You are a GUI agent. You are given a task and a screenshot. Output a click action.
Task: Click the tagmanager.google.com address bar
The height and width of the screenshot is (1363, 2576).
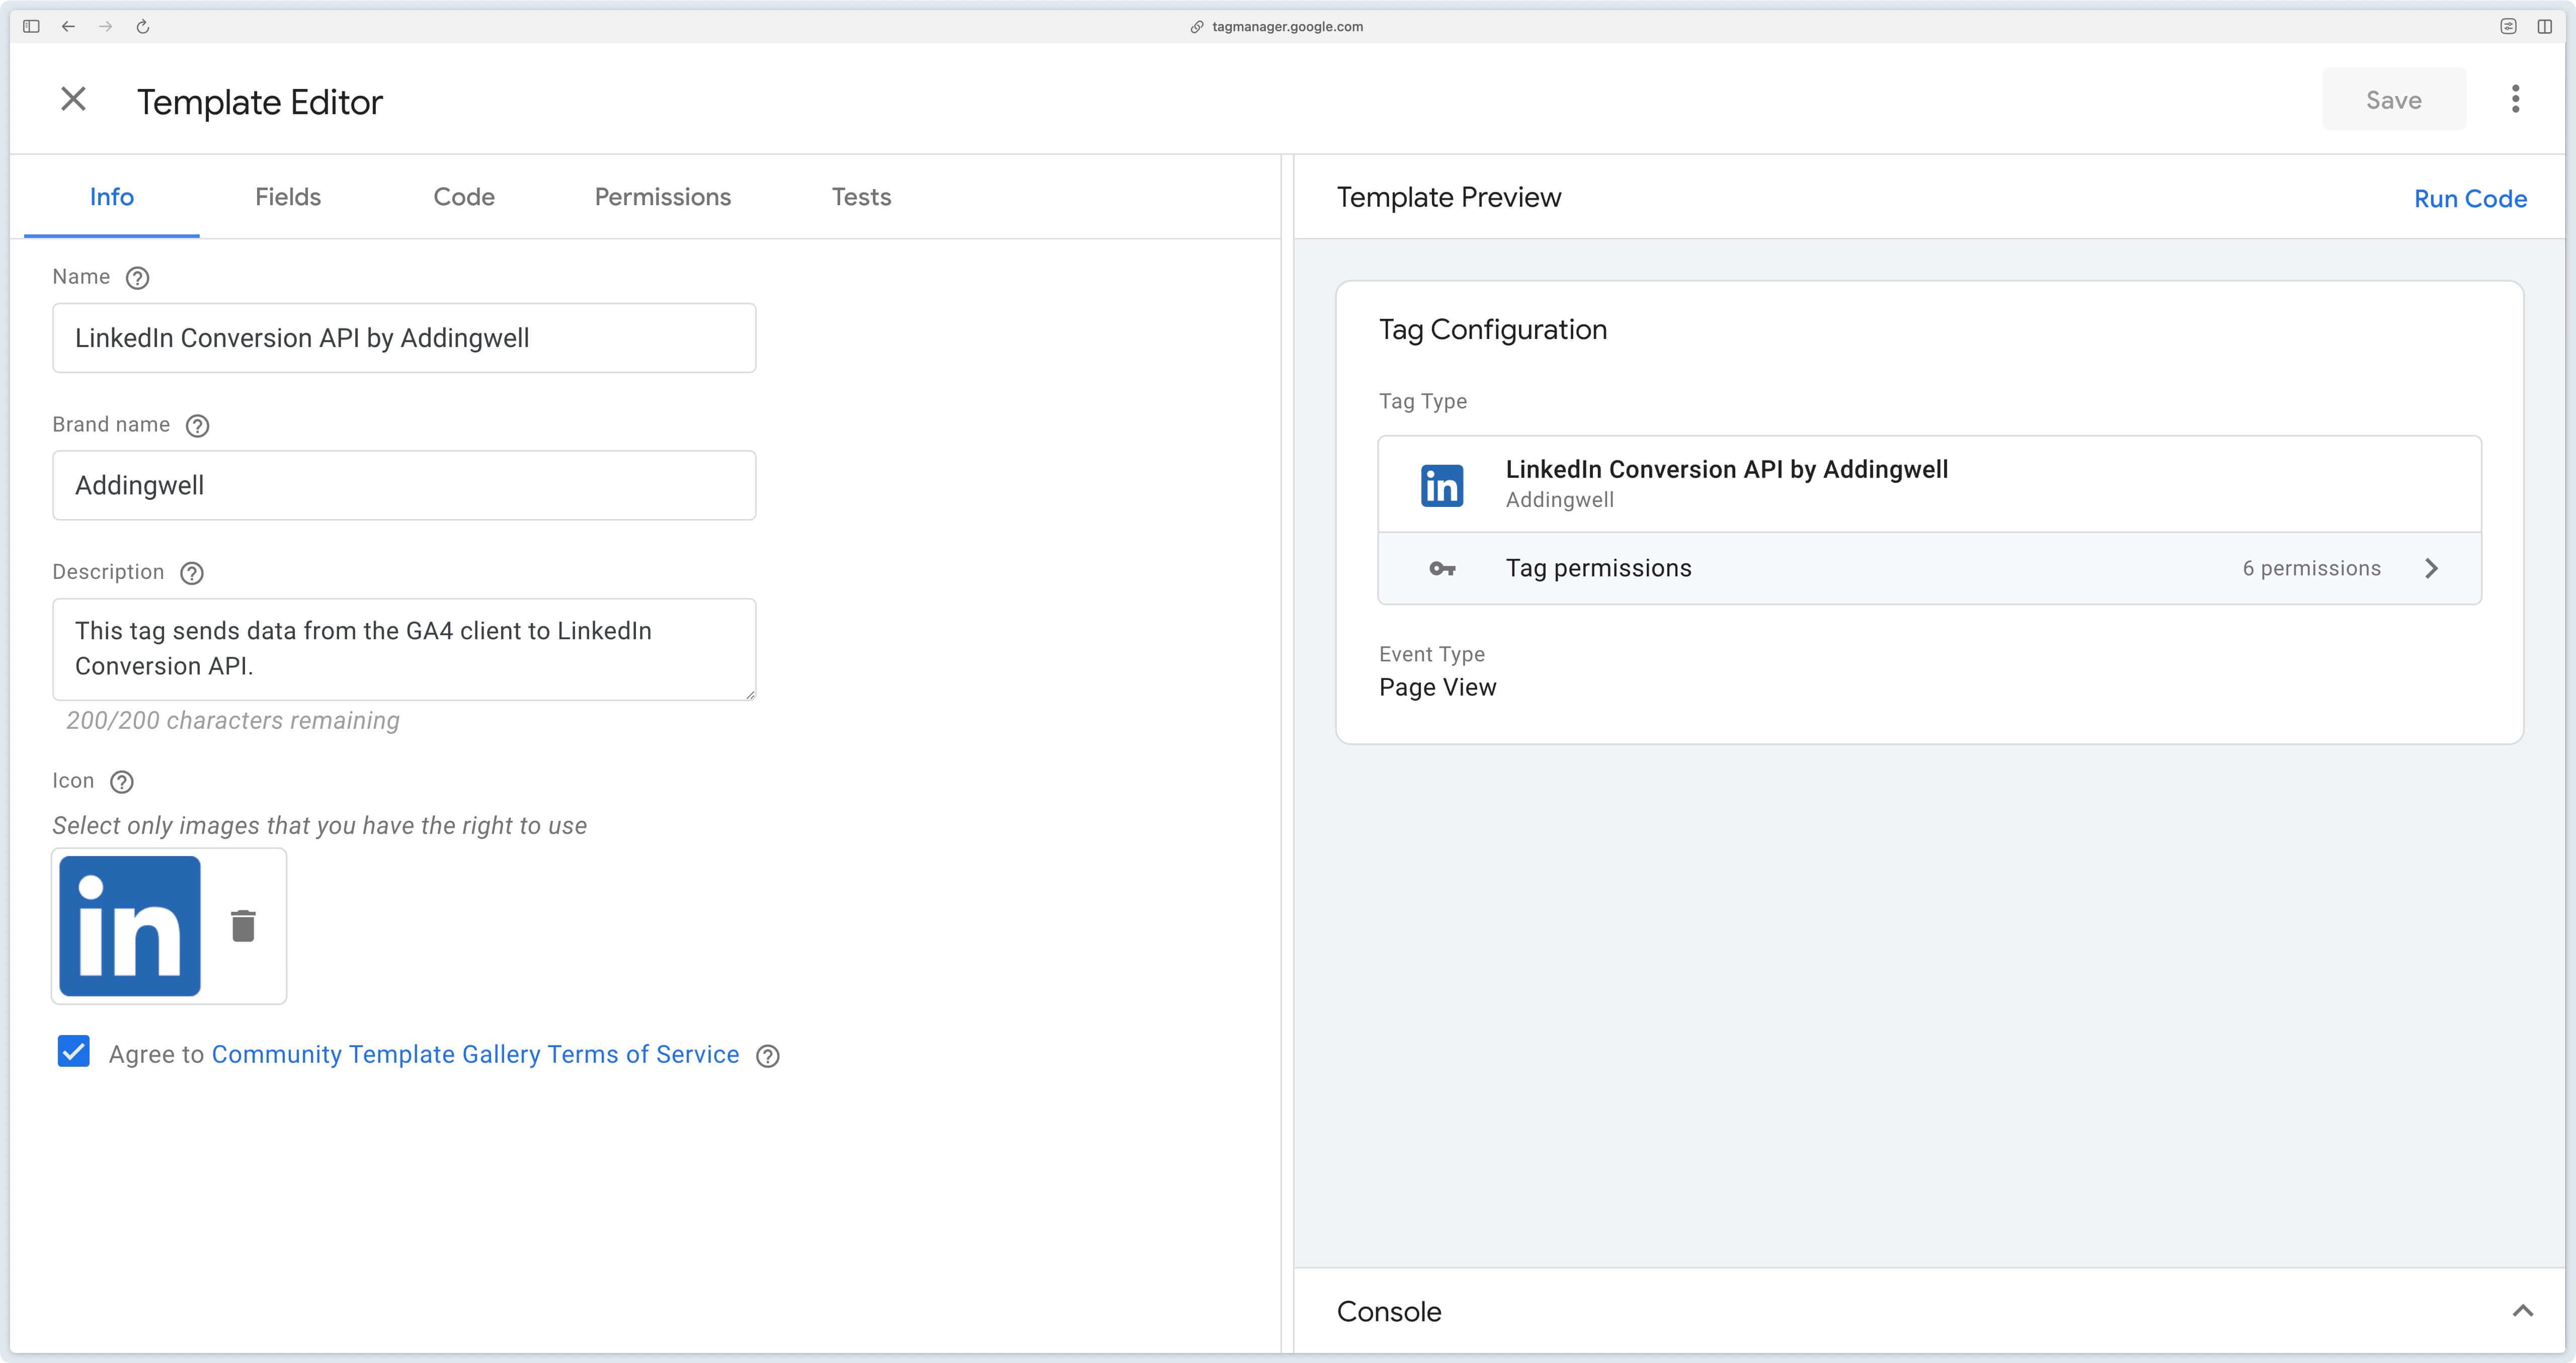pos(1287,27)
